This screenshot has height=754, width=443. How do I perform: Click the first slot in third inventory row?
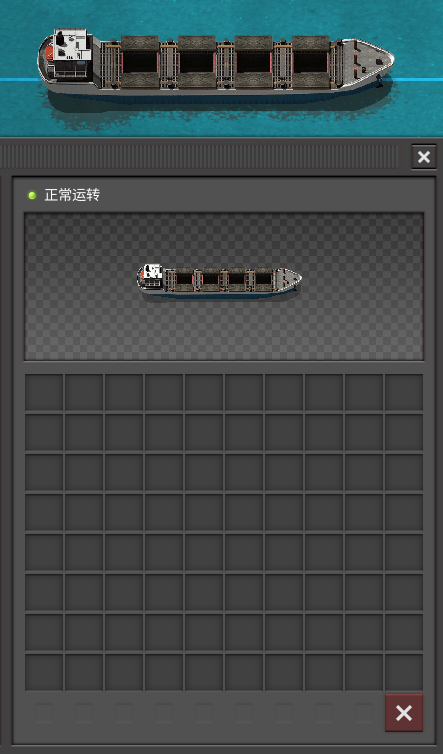click(44, 472)
